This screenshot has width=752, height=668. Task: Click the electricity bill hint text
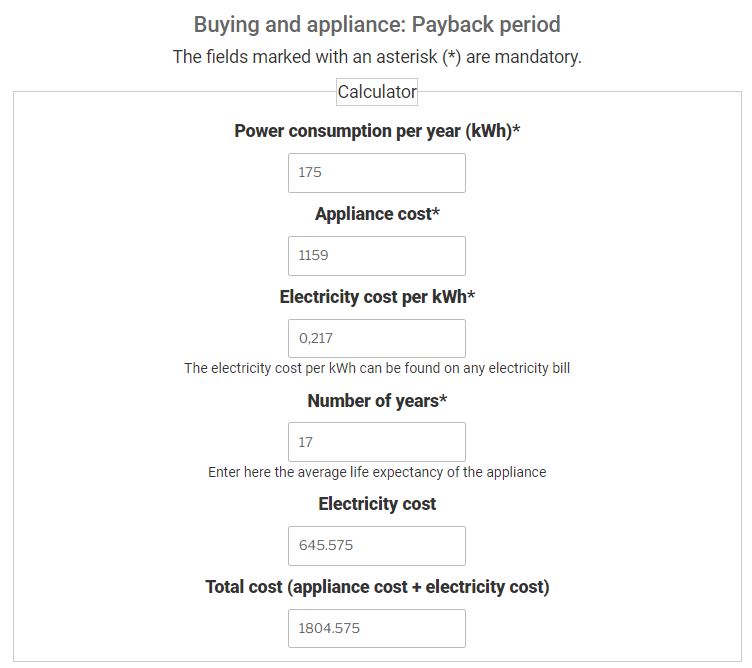click(x=377, y=368)
